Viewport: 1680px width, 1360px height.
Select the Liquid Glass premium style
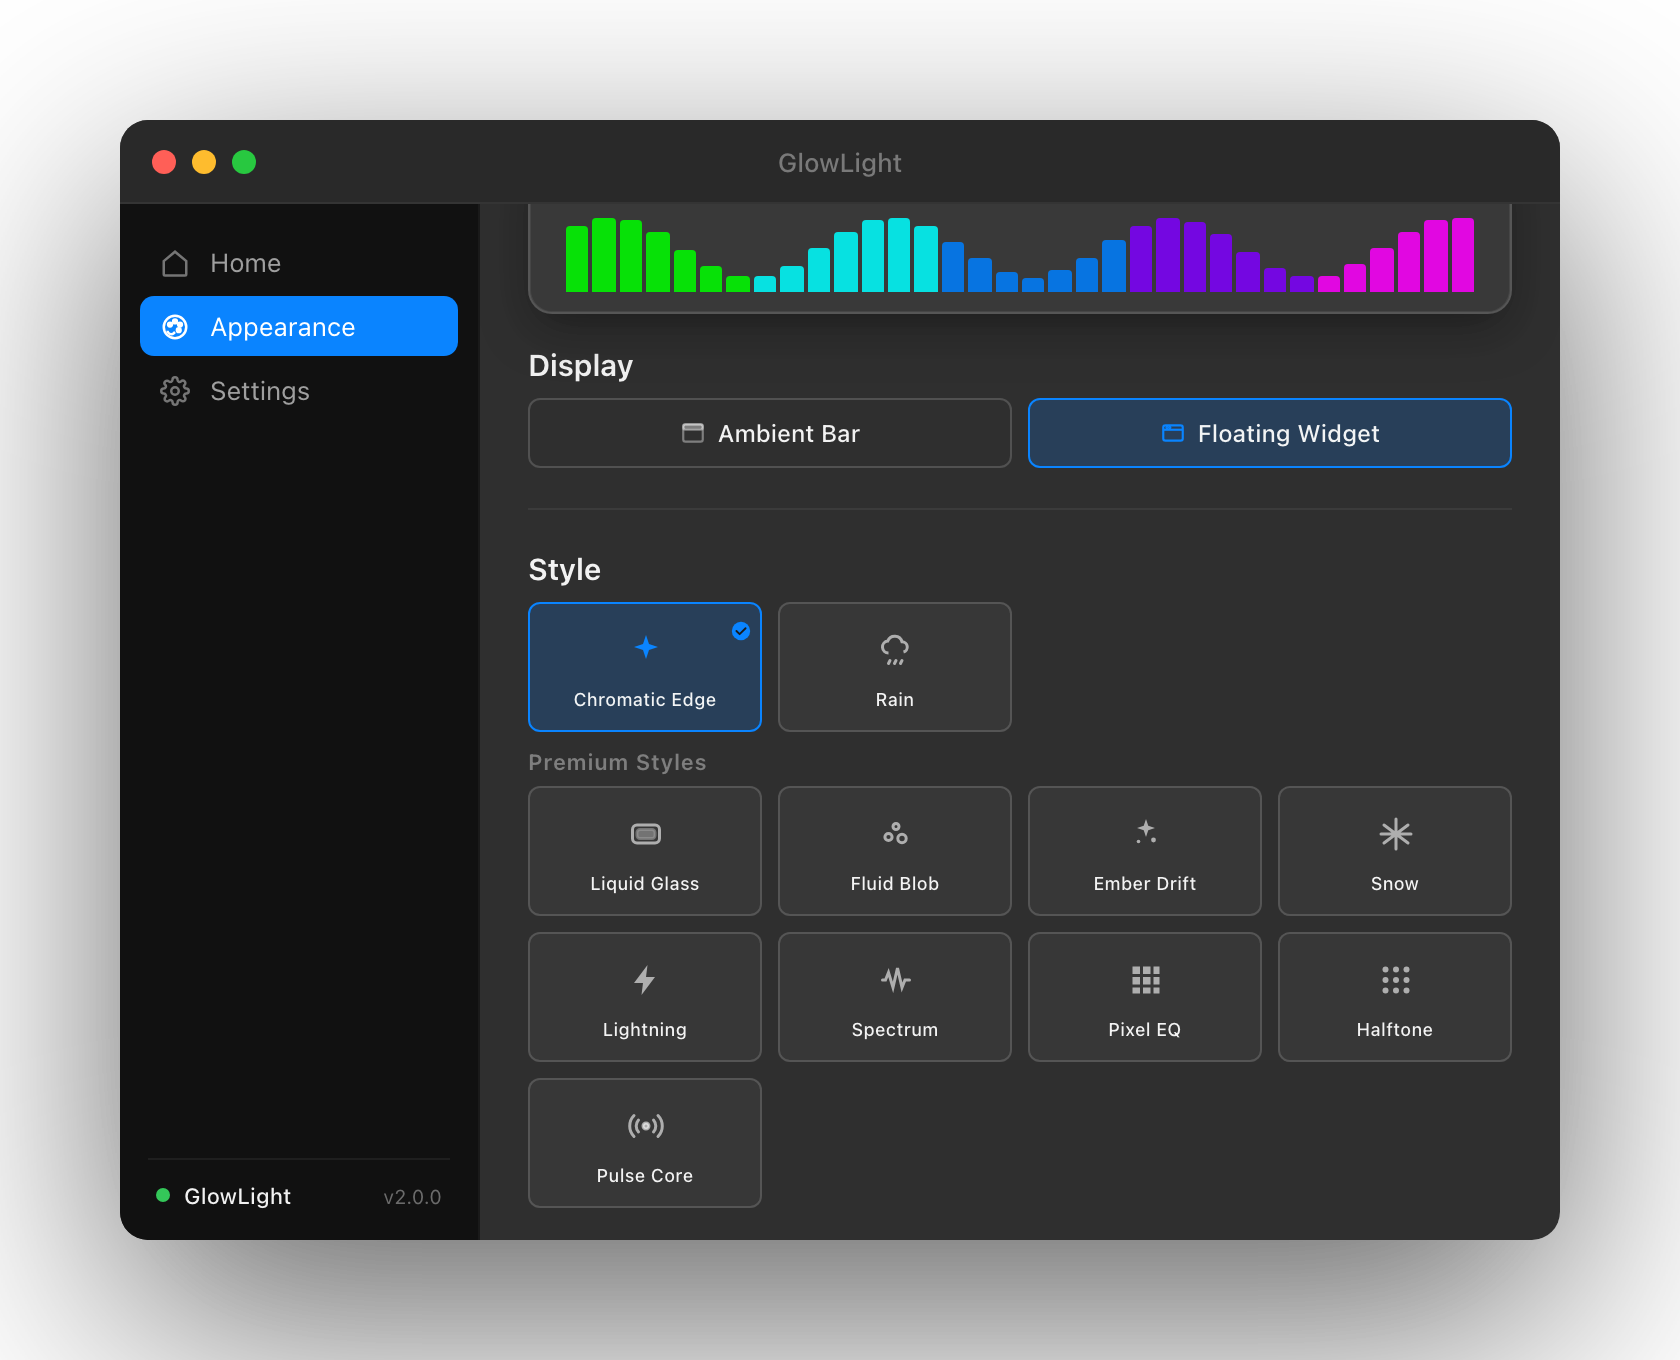point(645,851)
